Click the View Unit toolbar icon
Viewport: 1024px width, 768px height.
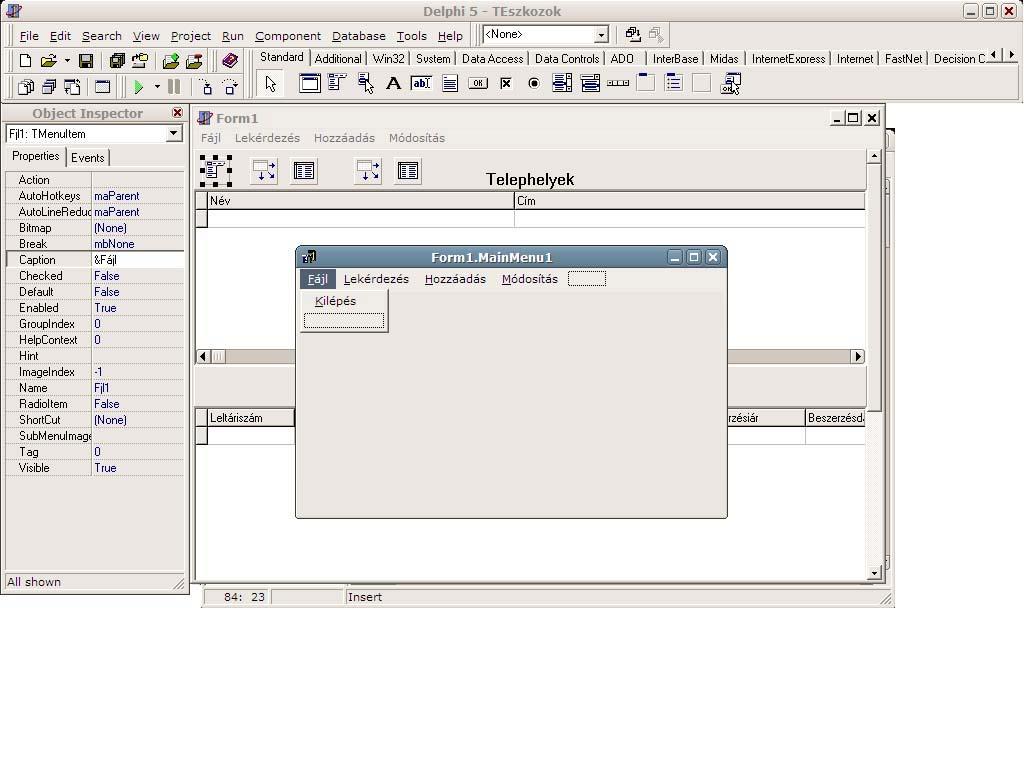26,86
